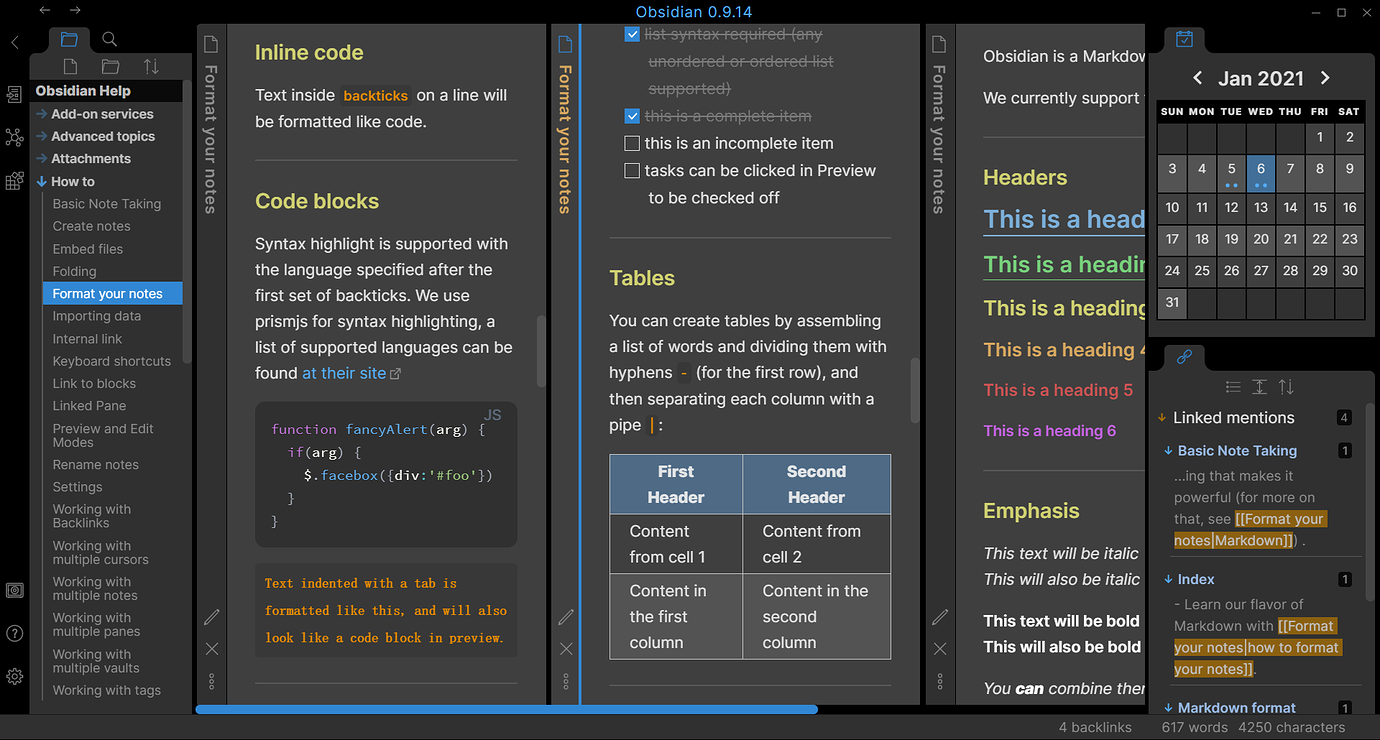Open the graph view from the left ribbon
Image resolution: width=1380 pixels, height=740 pixels.
click(14, 137)
